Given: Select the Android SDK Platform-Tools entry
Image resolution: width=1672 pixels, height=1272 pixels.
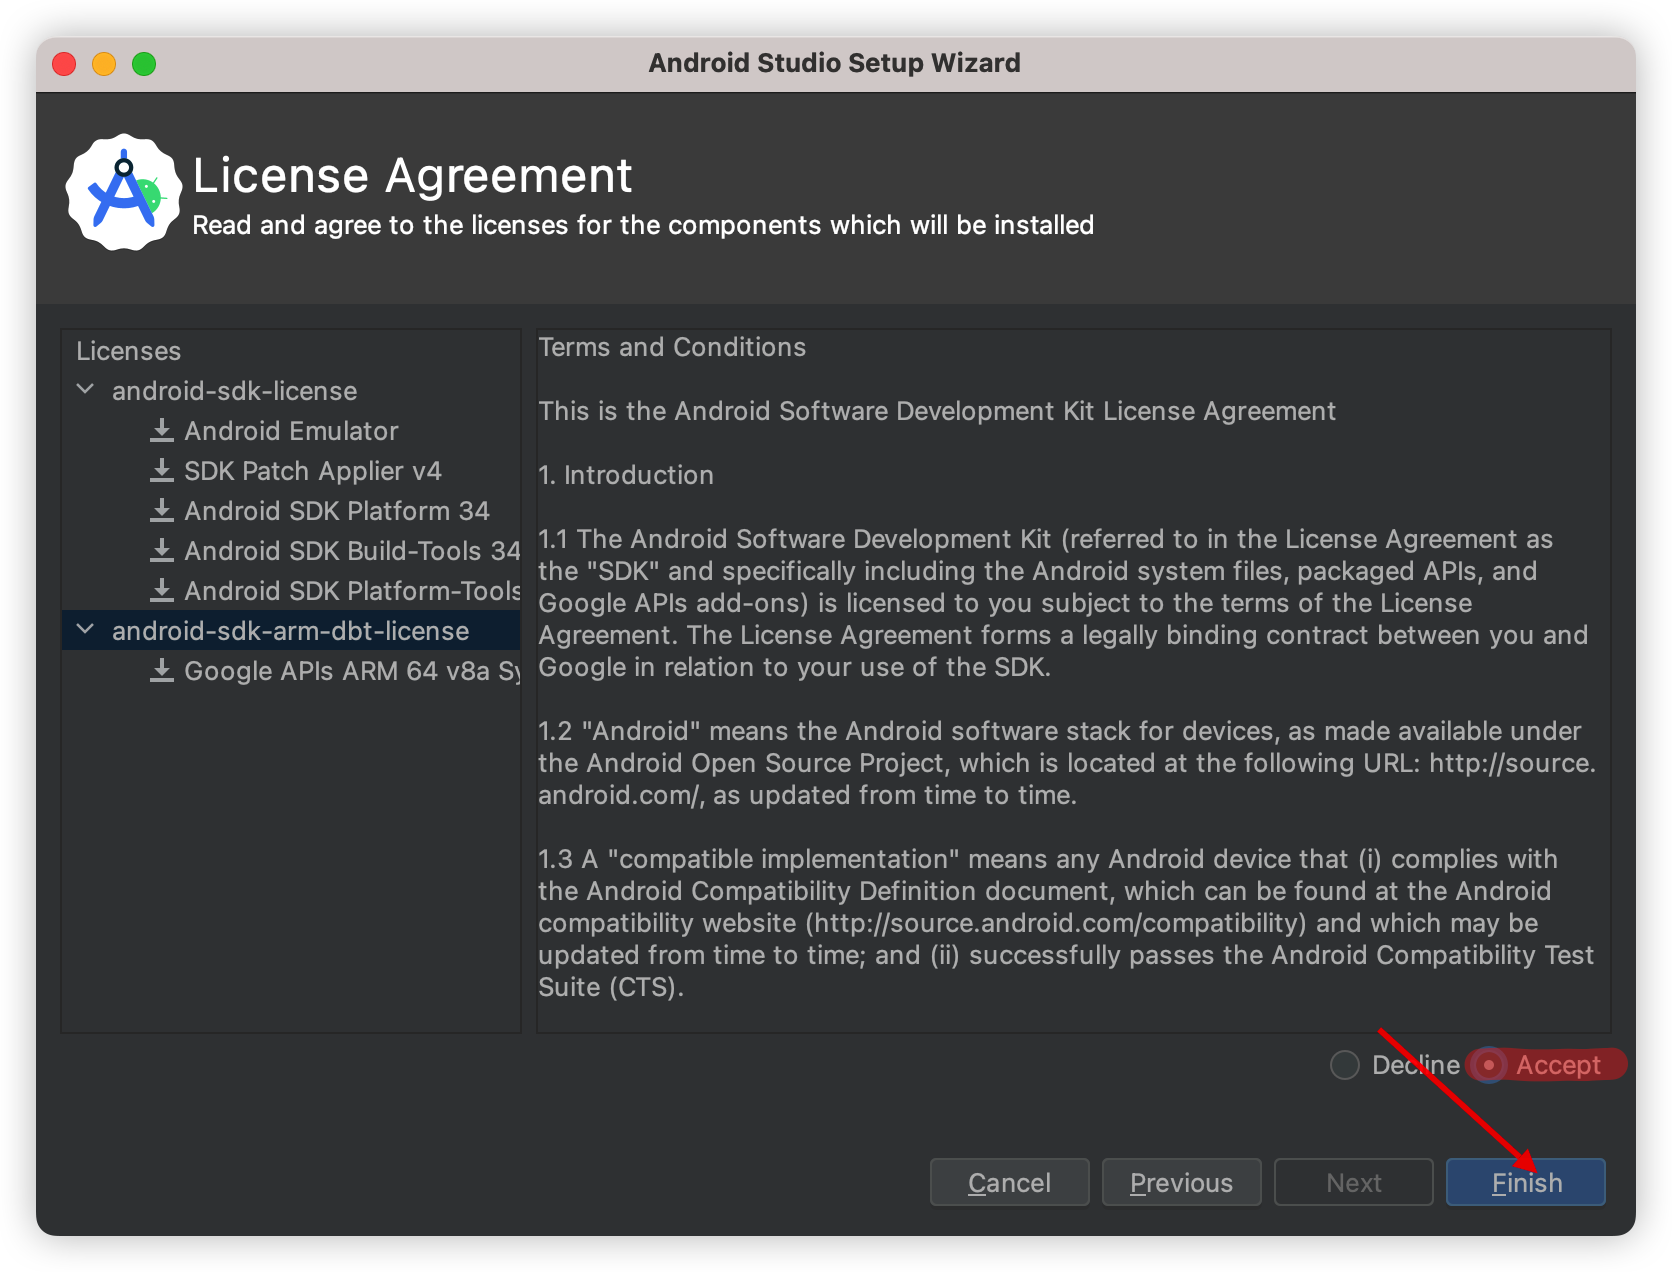Looking at the screenshot, I should 352,591.
